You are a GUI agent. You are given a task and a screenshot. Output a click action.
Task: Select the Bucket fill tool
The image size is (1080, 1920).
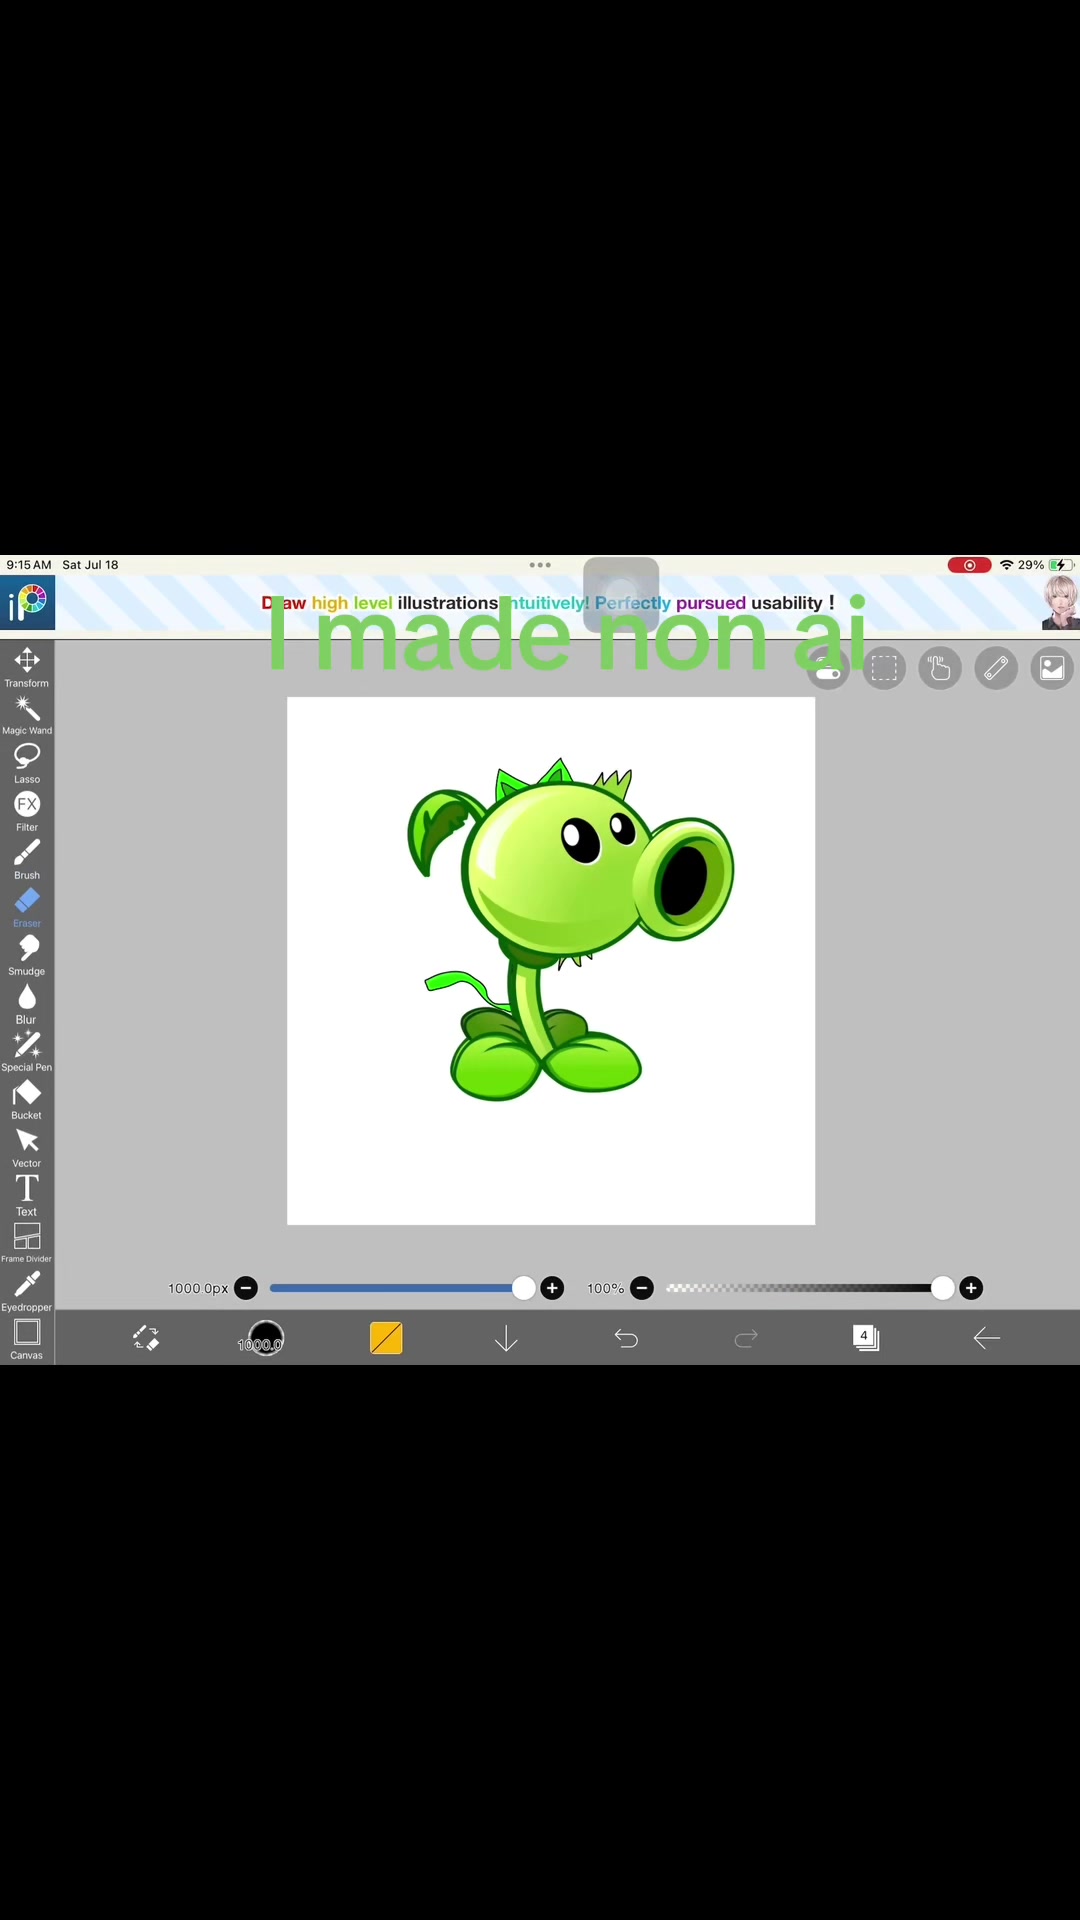(27, 1100)
